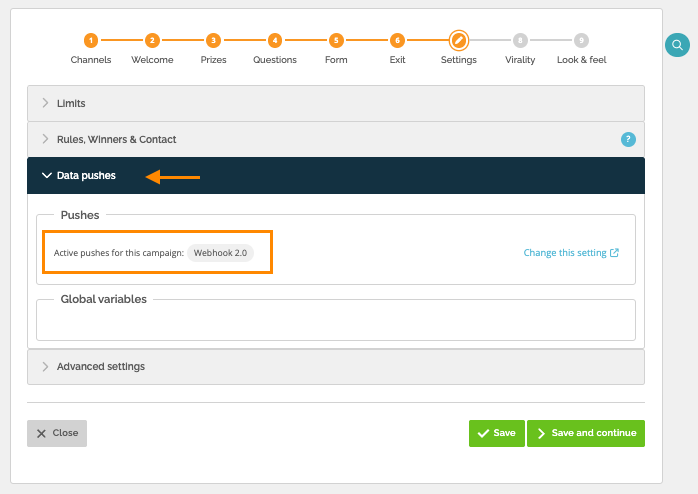This screenshot has height=494, width=698.
Task: Go to step 4 Questions circle
Action: [x=275, y=40]
